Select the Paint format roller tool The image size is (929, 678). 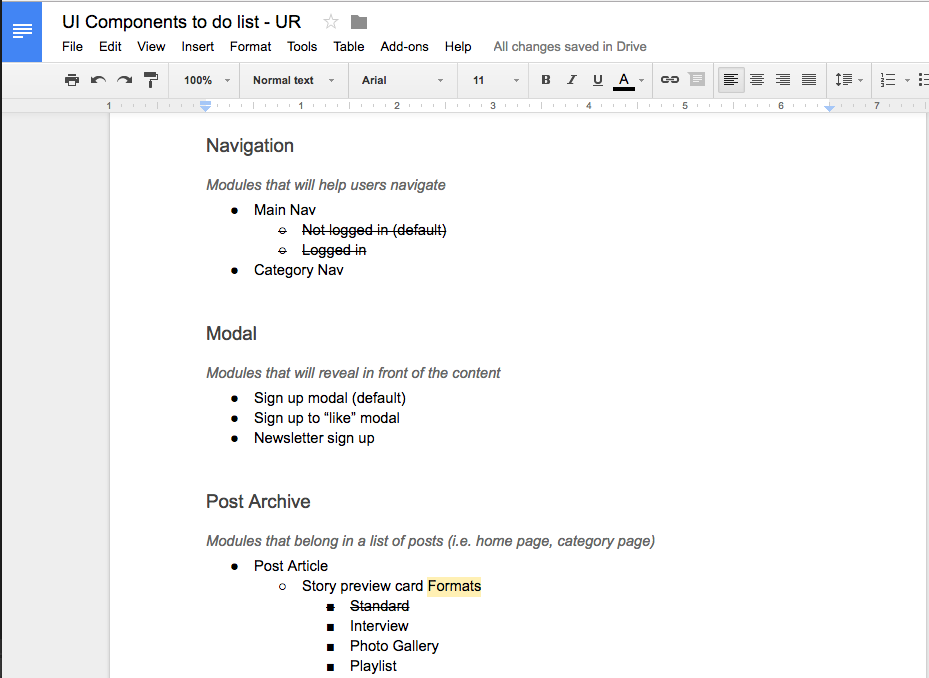tap(151, 80)
